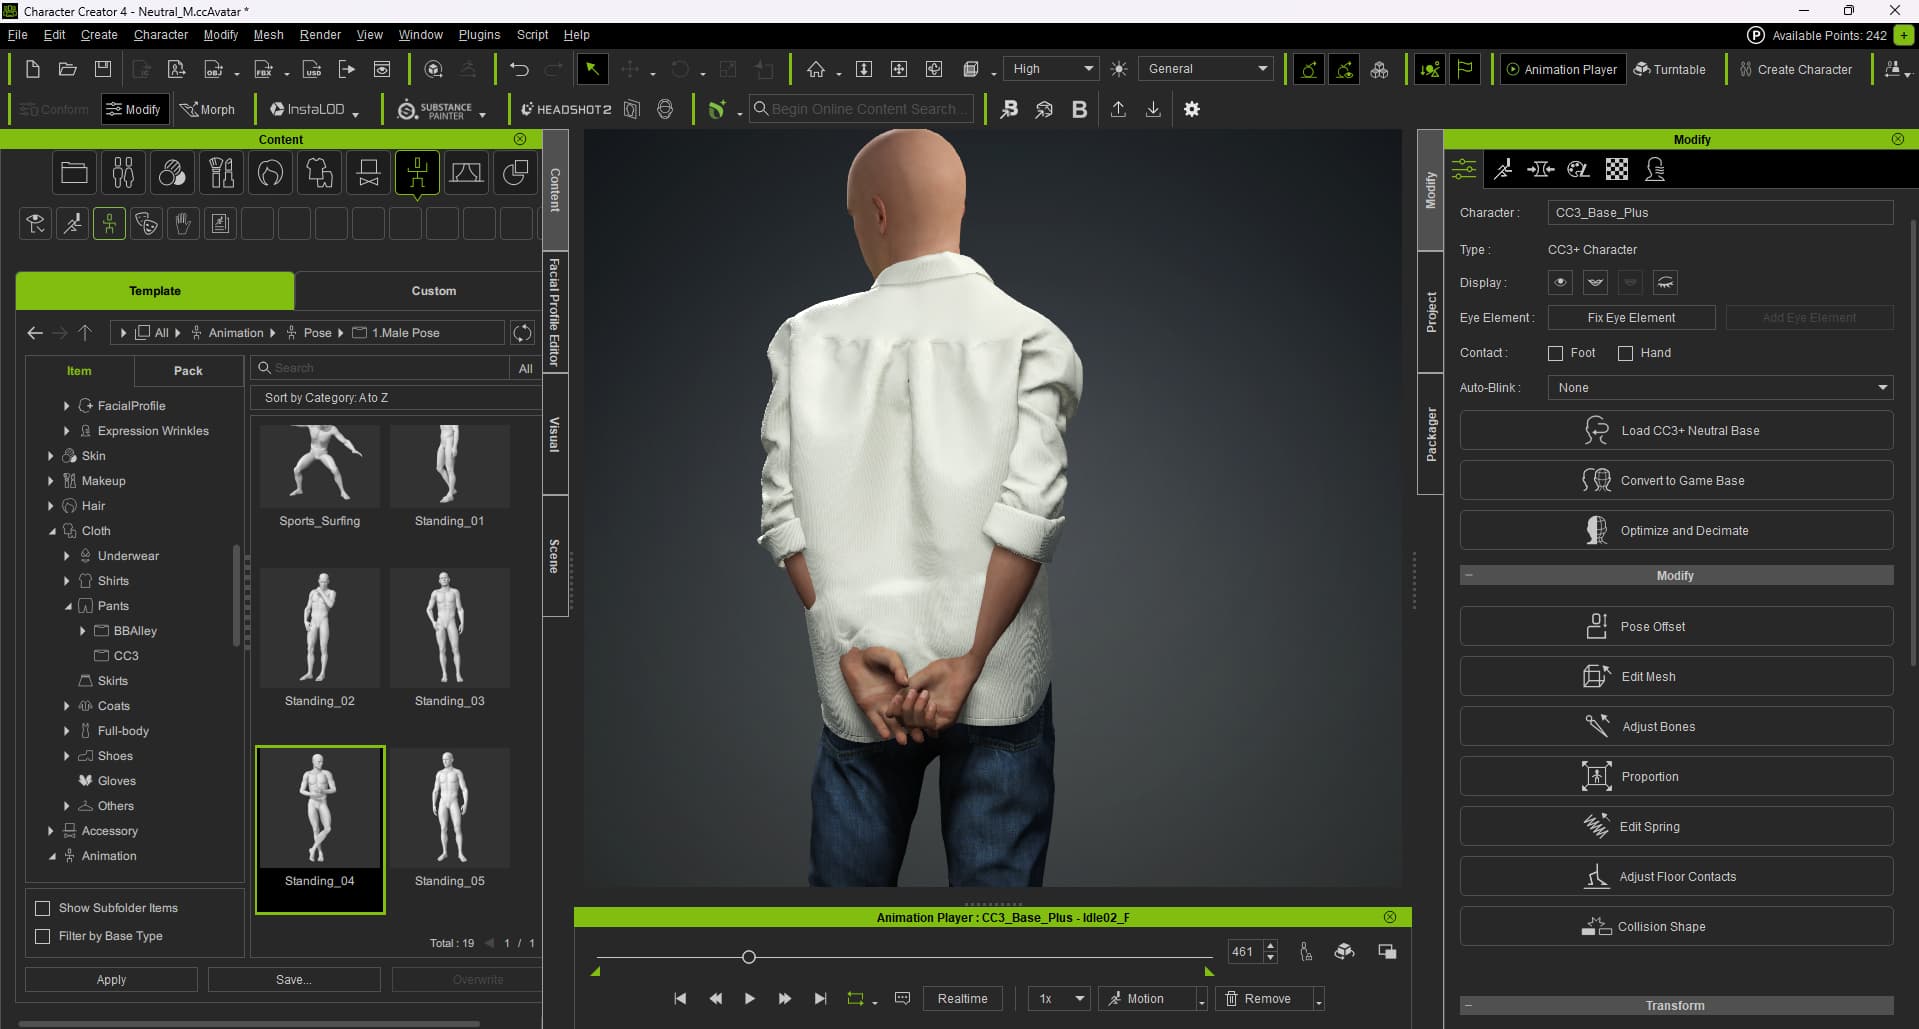This screenshot has height=1029, width=1919.
Task: Click the Turntable button
Action: (x=1669, y=69)
